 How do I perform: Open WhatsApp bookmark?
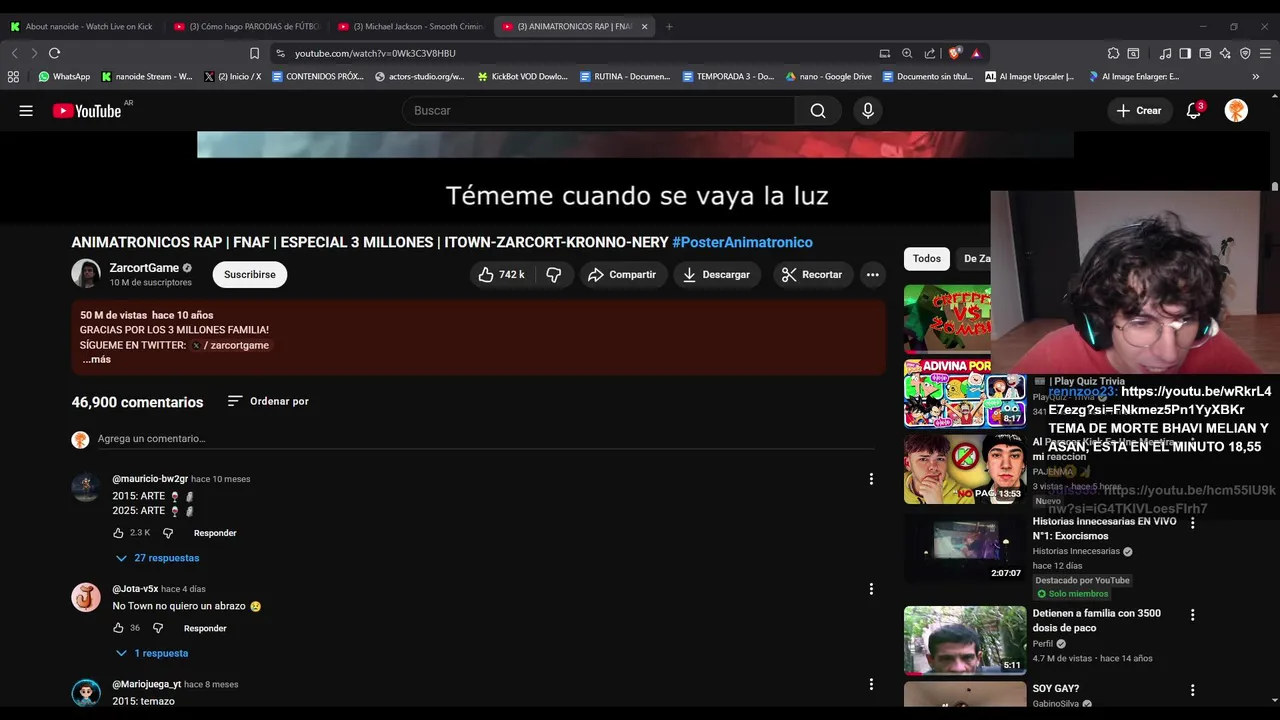64,76
